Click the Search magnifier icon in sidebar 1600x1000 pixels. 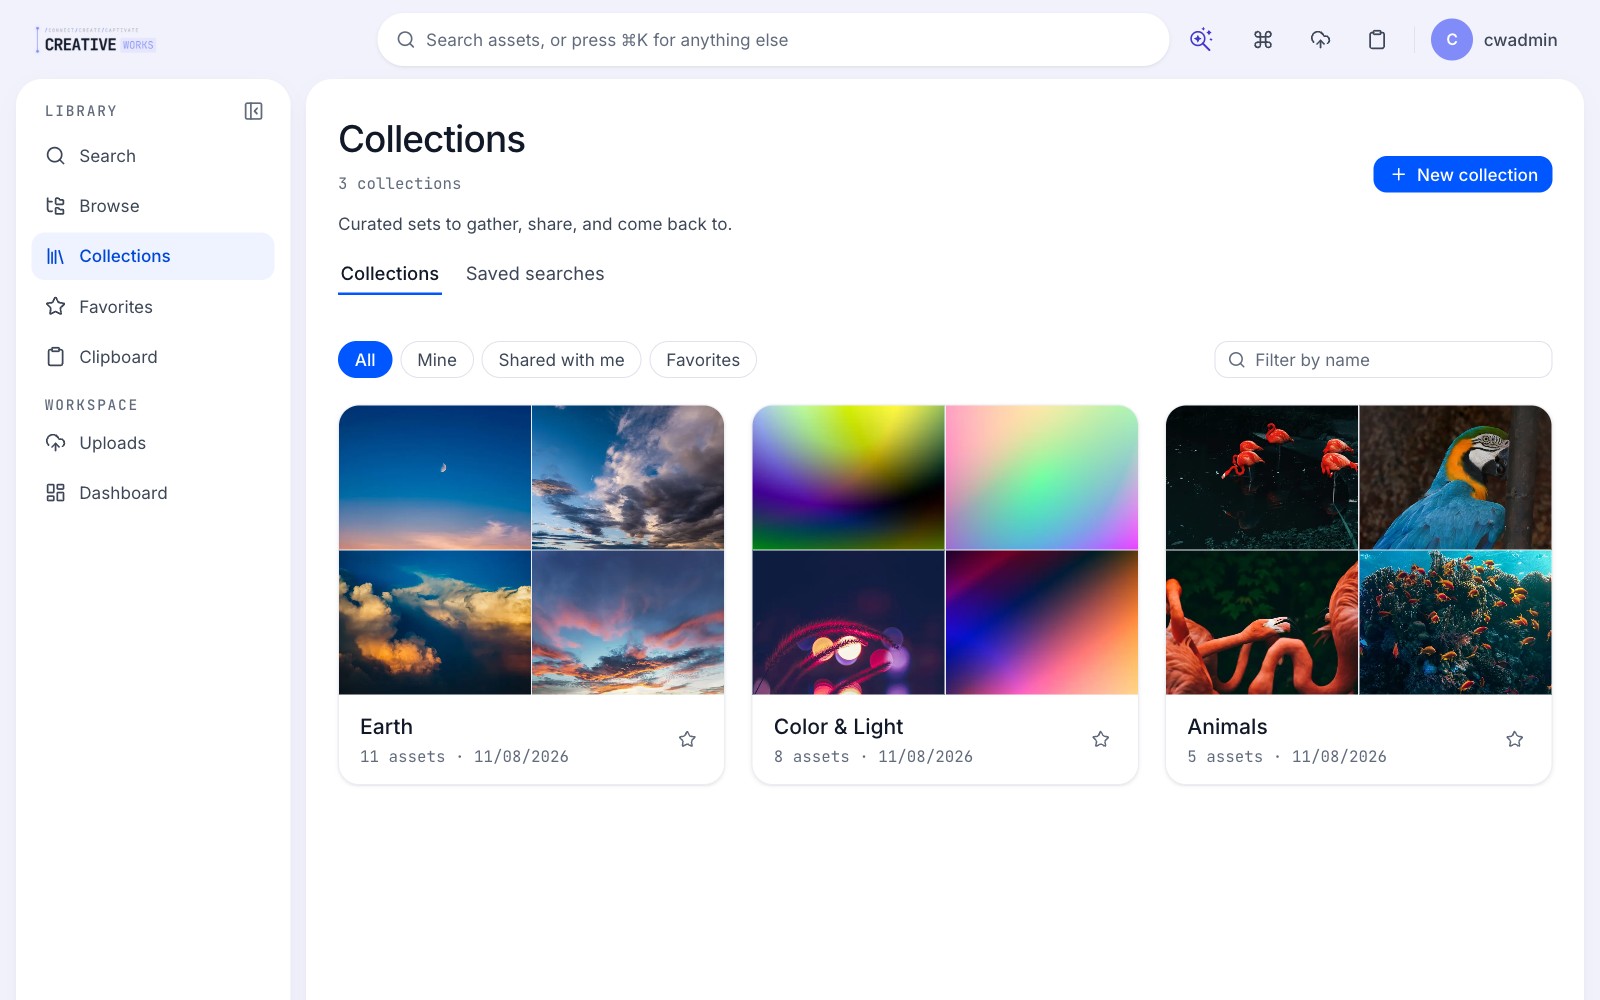pos(56,156)
